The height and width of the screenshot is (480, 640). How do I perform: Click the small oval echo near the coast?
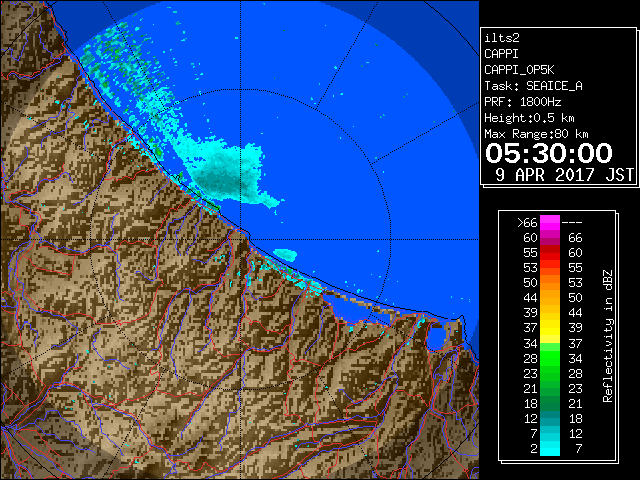(x=285, y=254)
